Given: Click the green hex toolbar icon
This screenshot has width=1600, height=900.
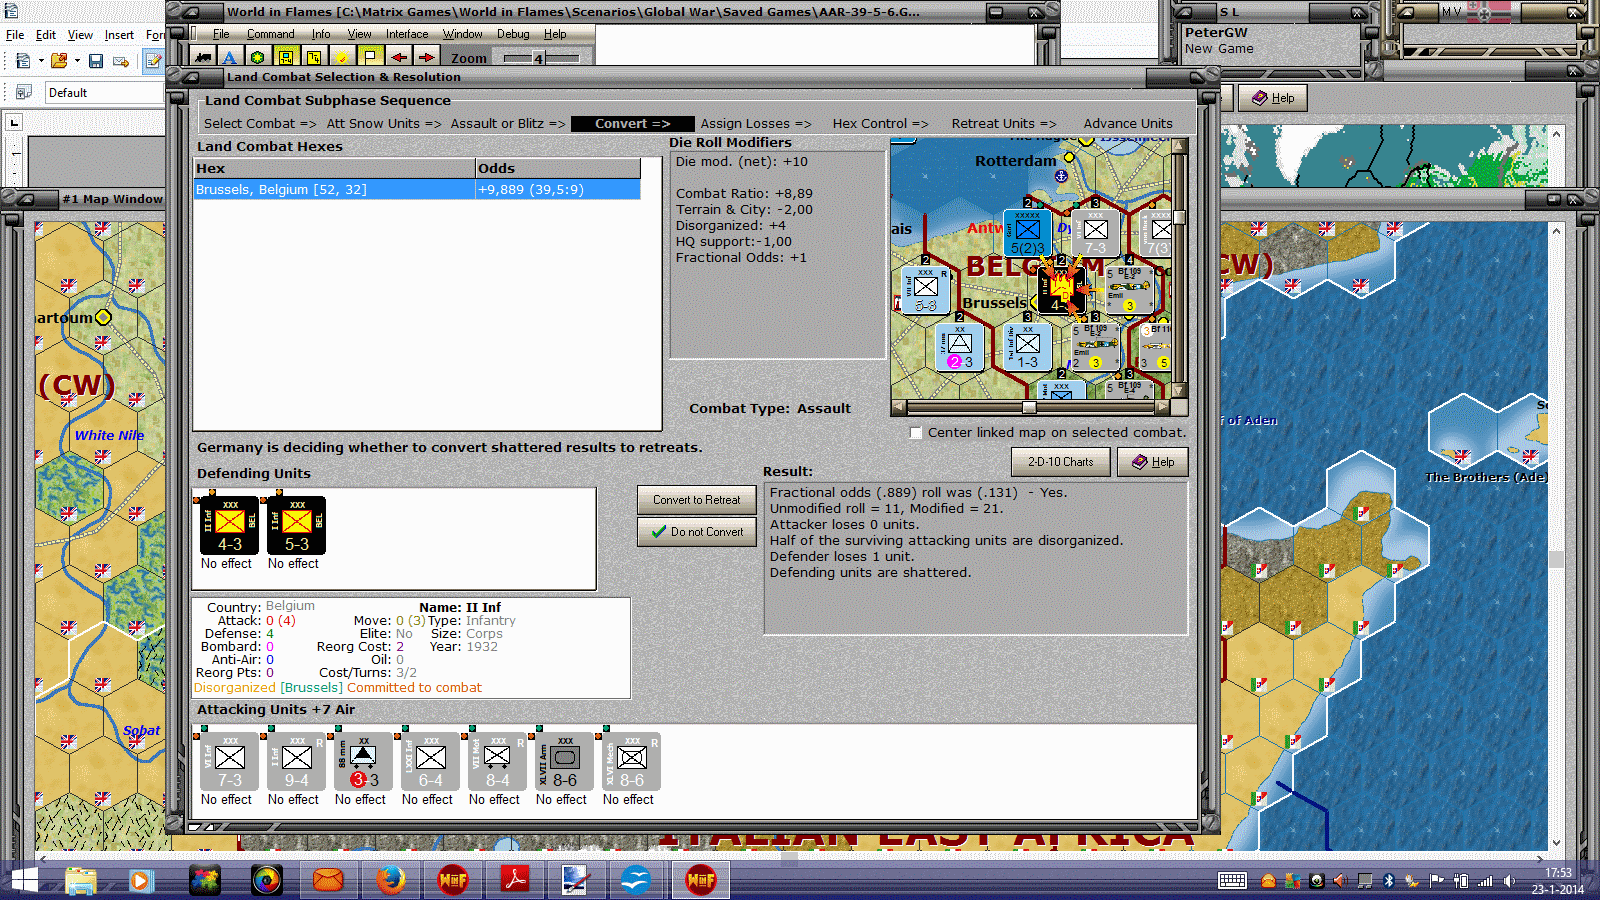Looking at the screenshot, I should 257,58.
